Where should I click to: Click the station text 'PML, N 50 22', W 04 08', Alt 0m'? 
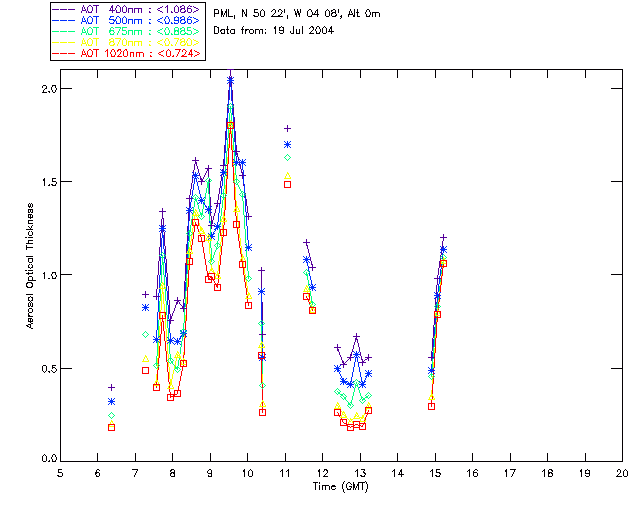coord(297,14)
